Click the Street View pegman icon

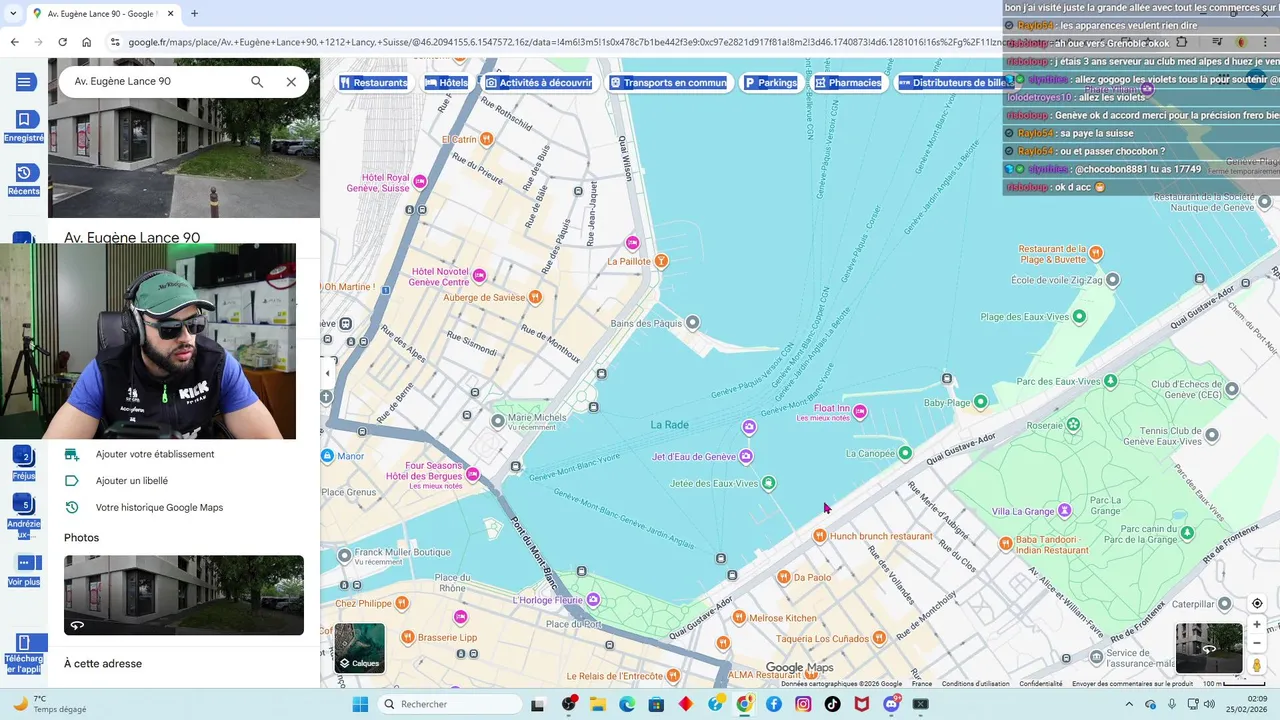click(x=1257, y=665)
